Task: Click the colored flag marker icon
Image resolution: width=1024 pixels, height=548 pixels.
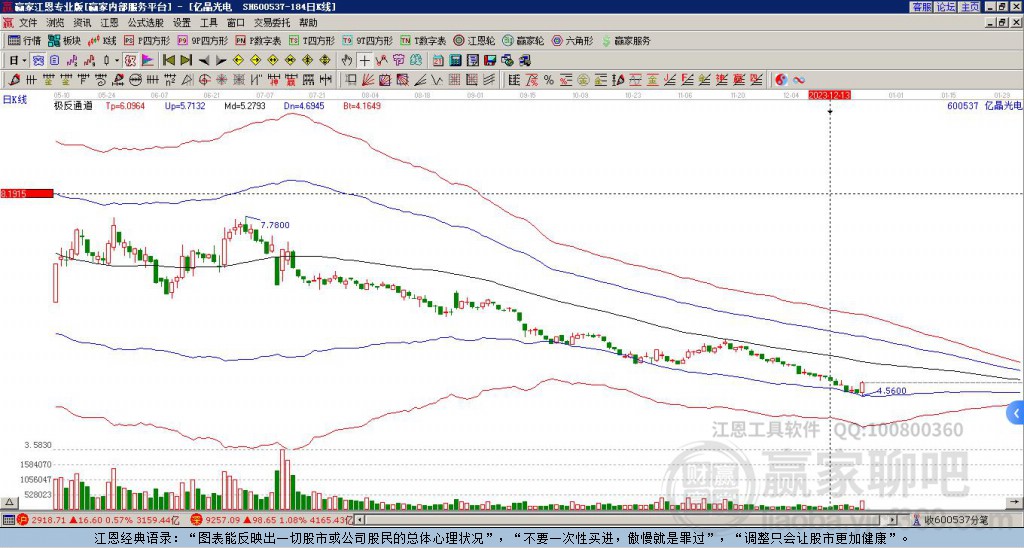Action: coord(148,61)
